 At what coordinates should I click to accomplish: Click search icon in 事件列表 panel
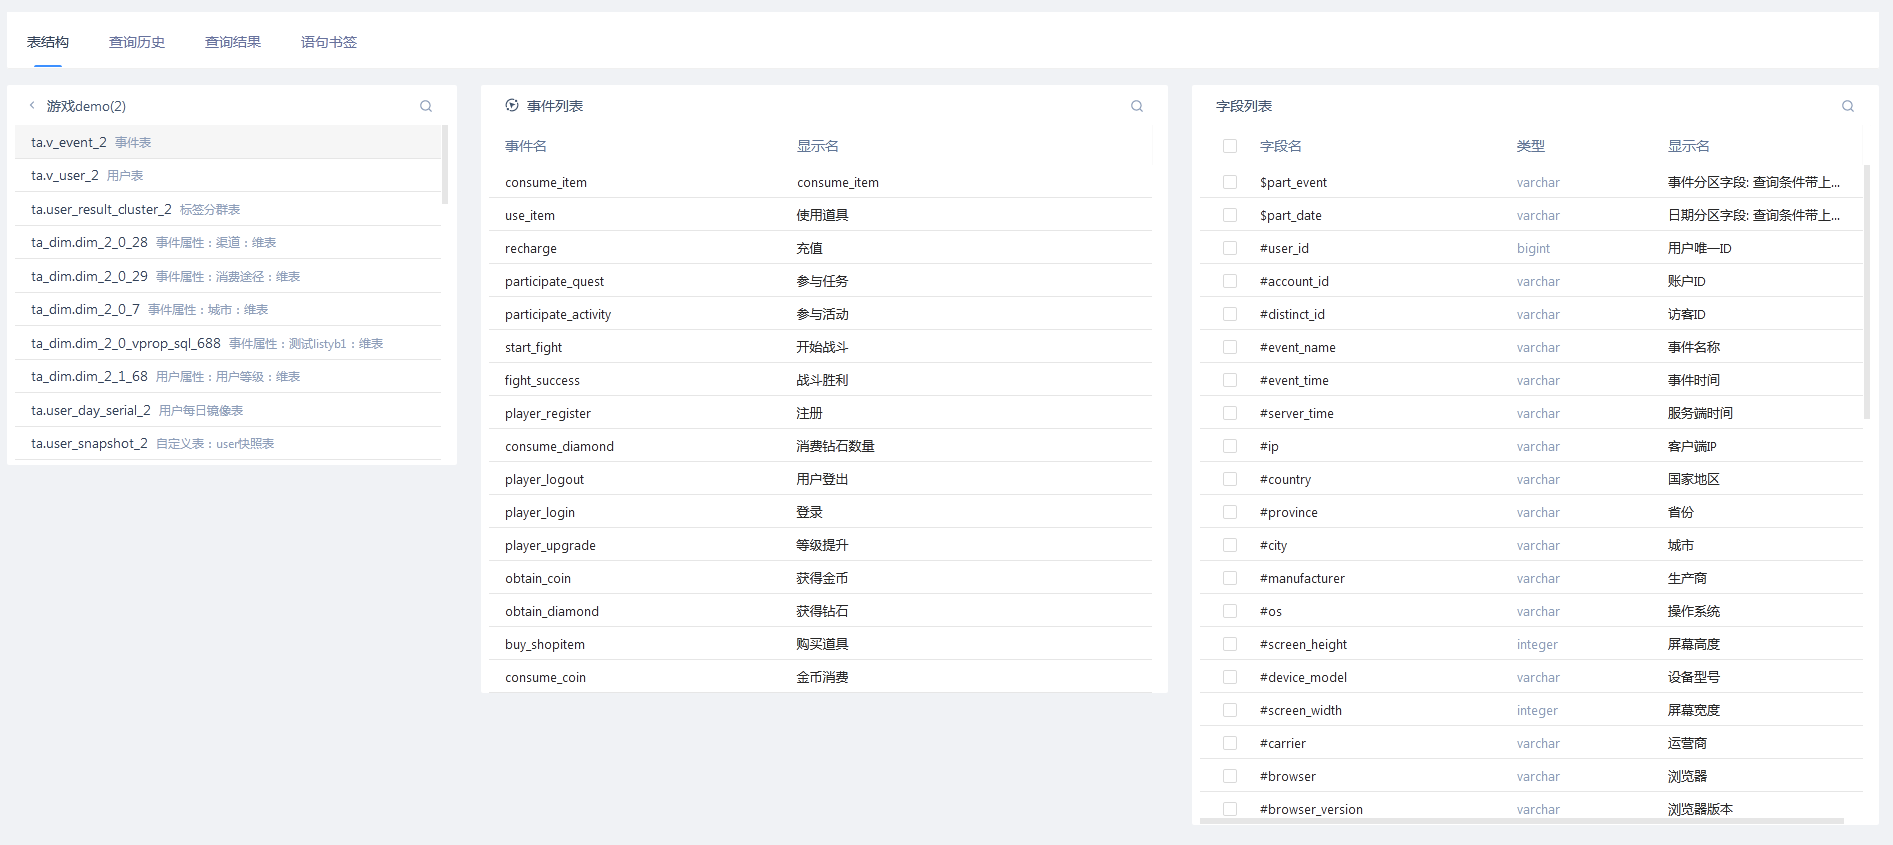1137,106
